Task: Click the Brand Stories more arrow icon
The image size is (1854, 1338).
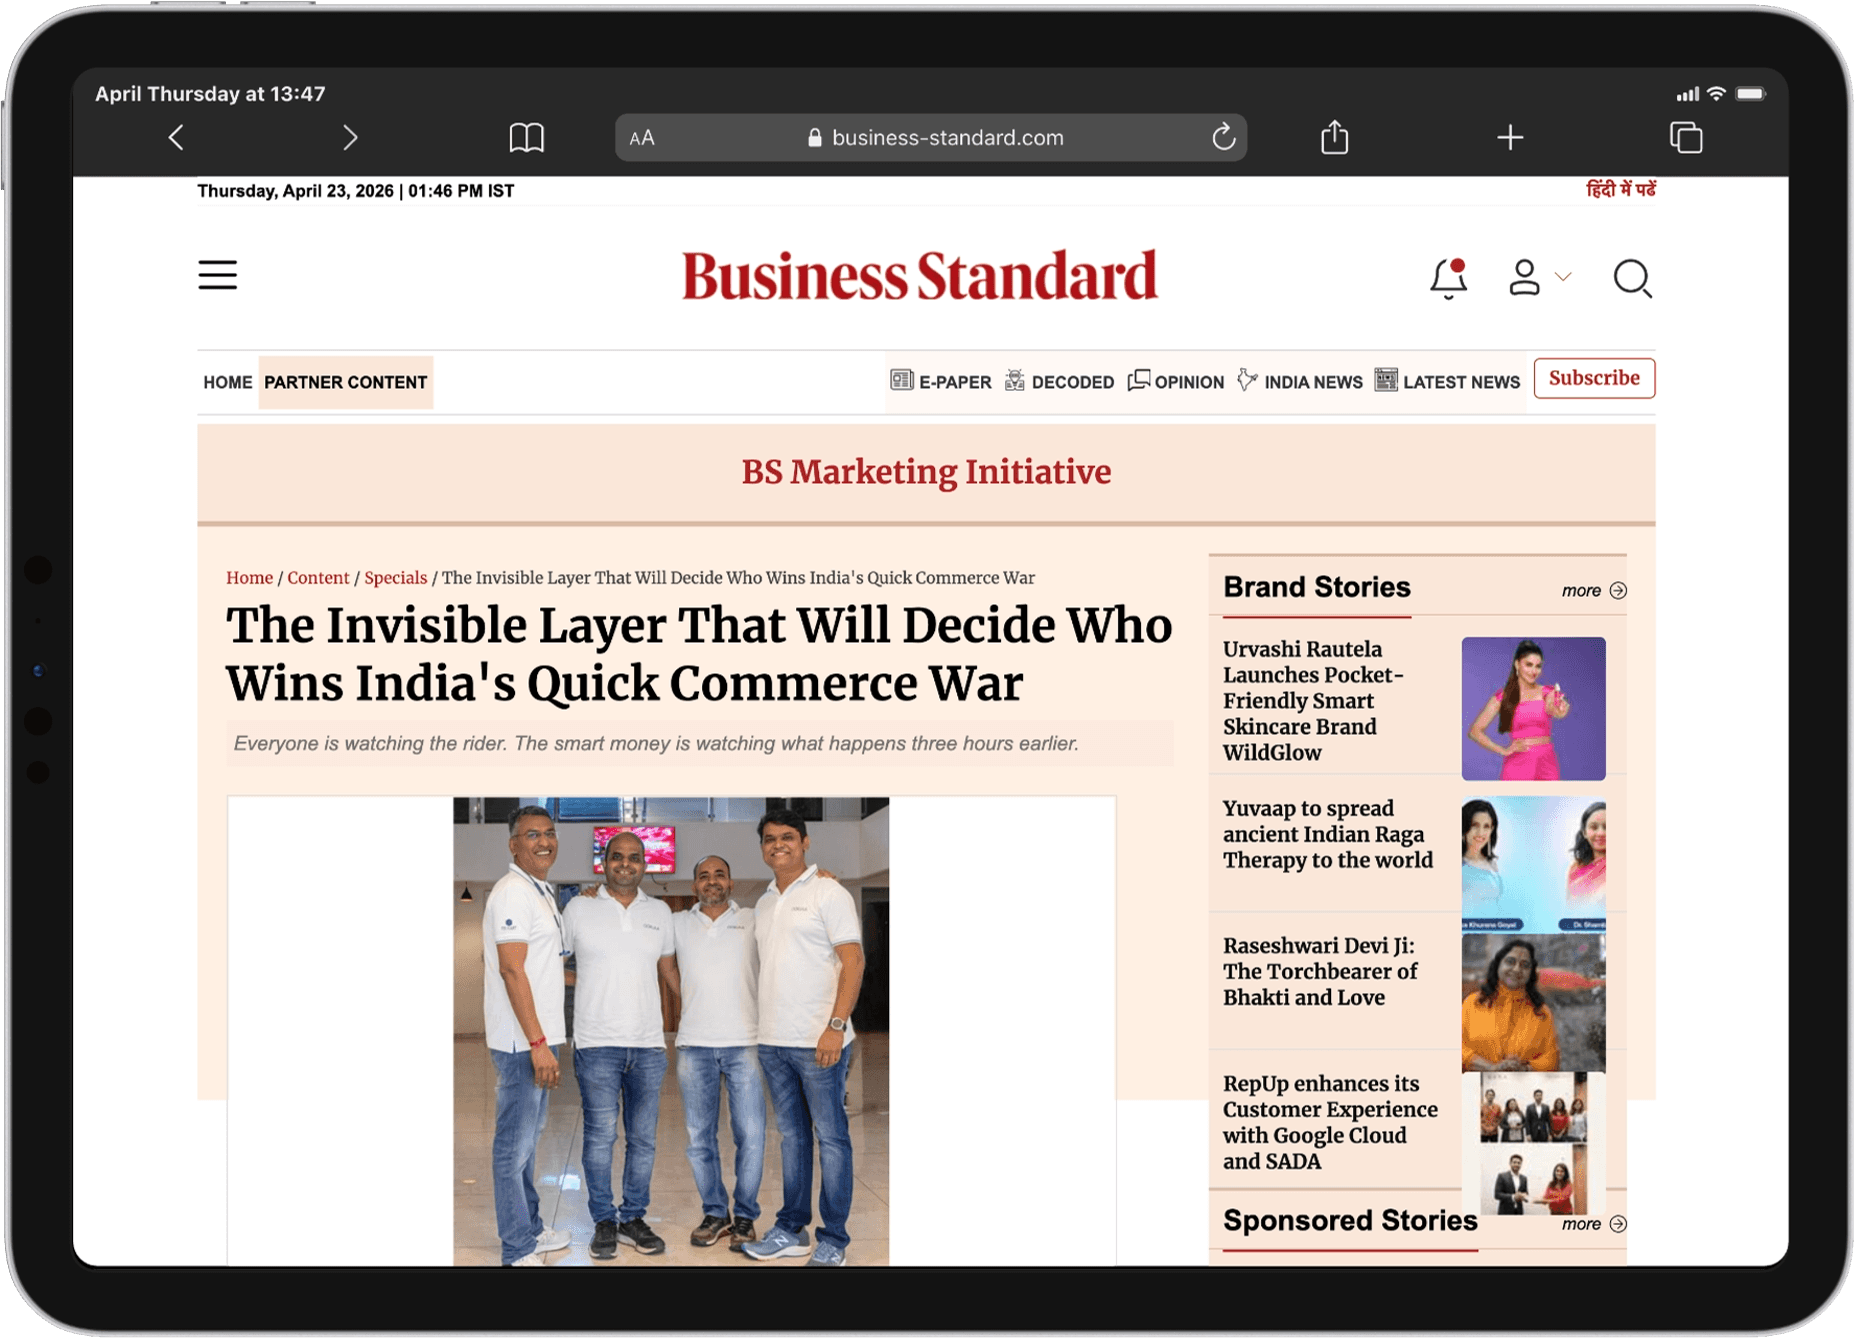Action: pos(1618,591)
